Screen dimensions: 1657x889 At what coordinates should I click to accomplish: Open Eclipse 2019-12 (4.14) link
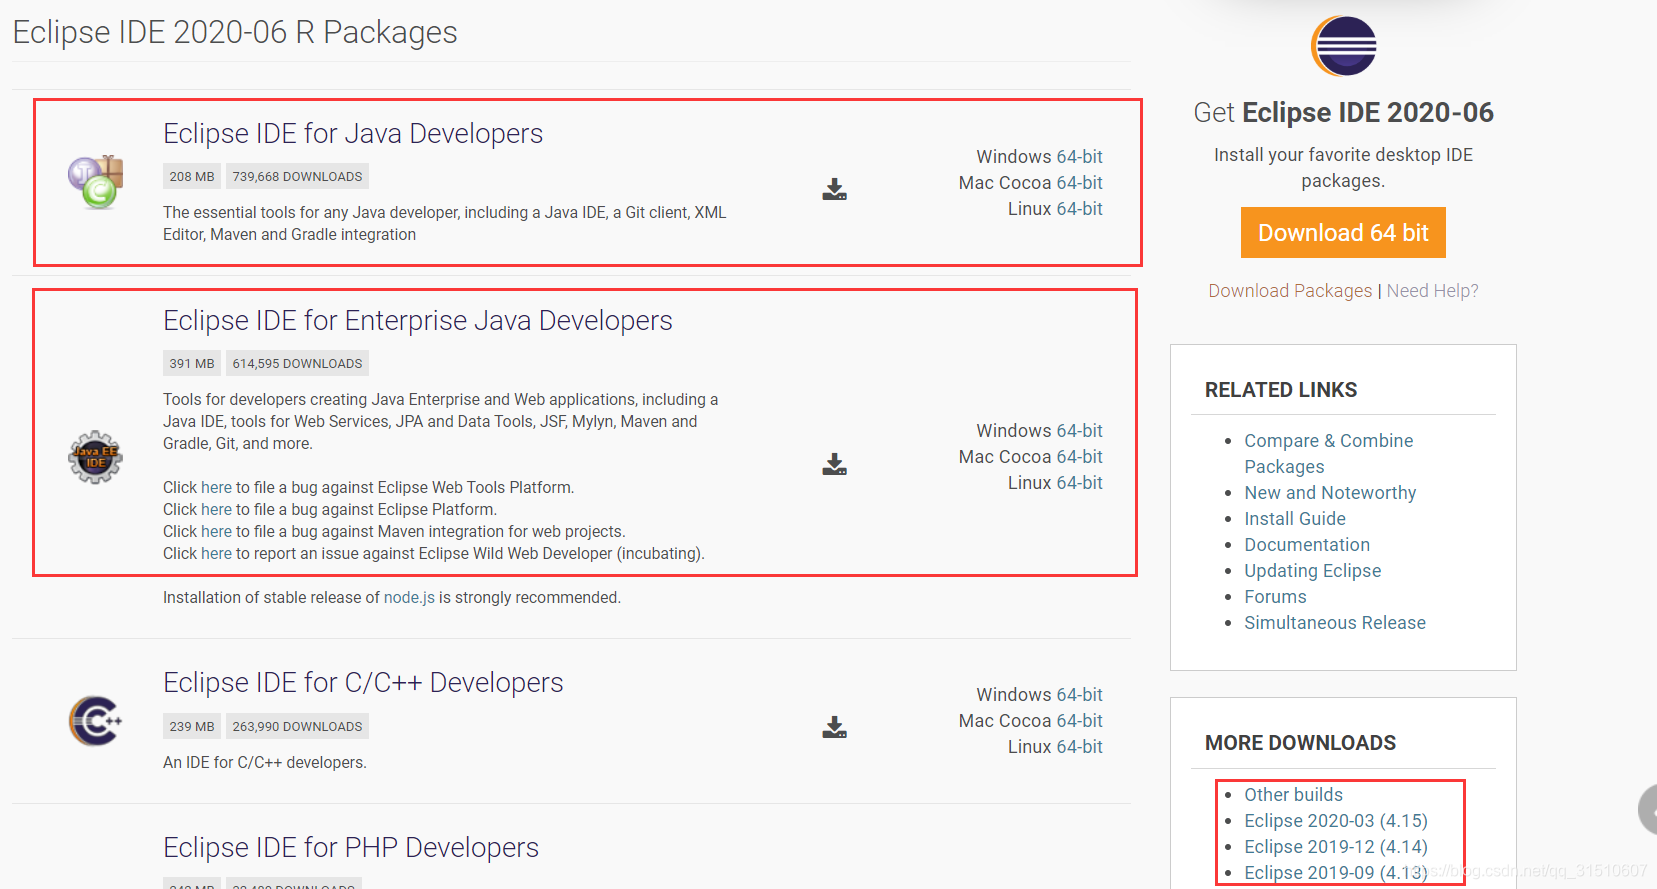pyautogui.click(x=1336, y=846)
